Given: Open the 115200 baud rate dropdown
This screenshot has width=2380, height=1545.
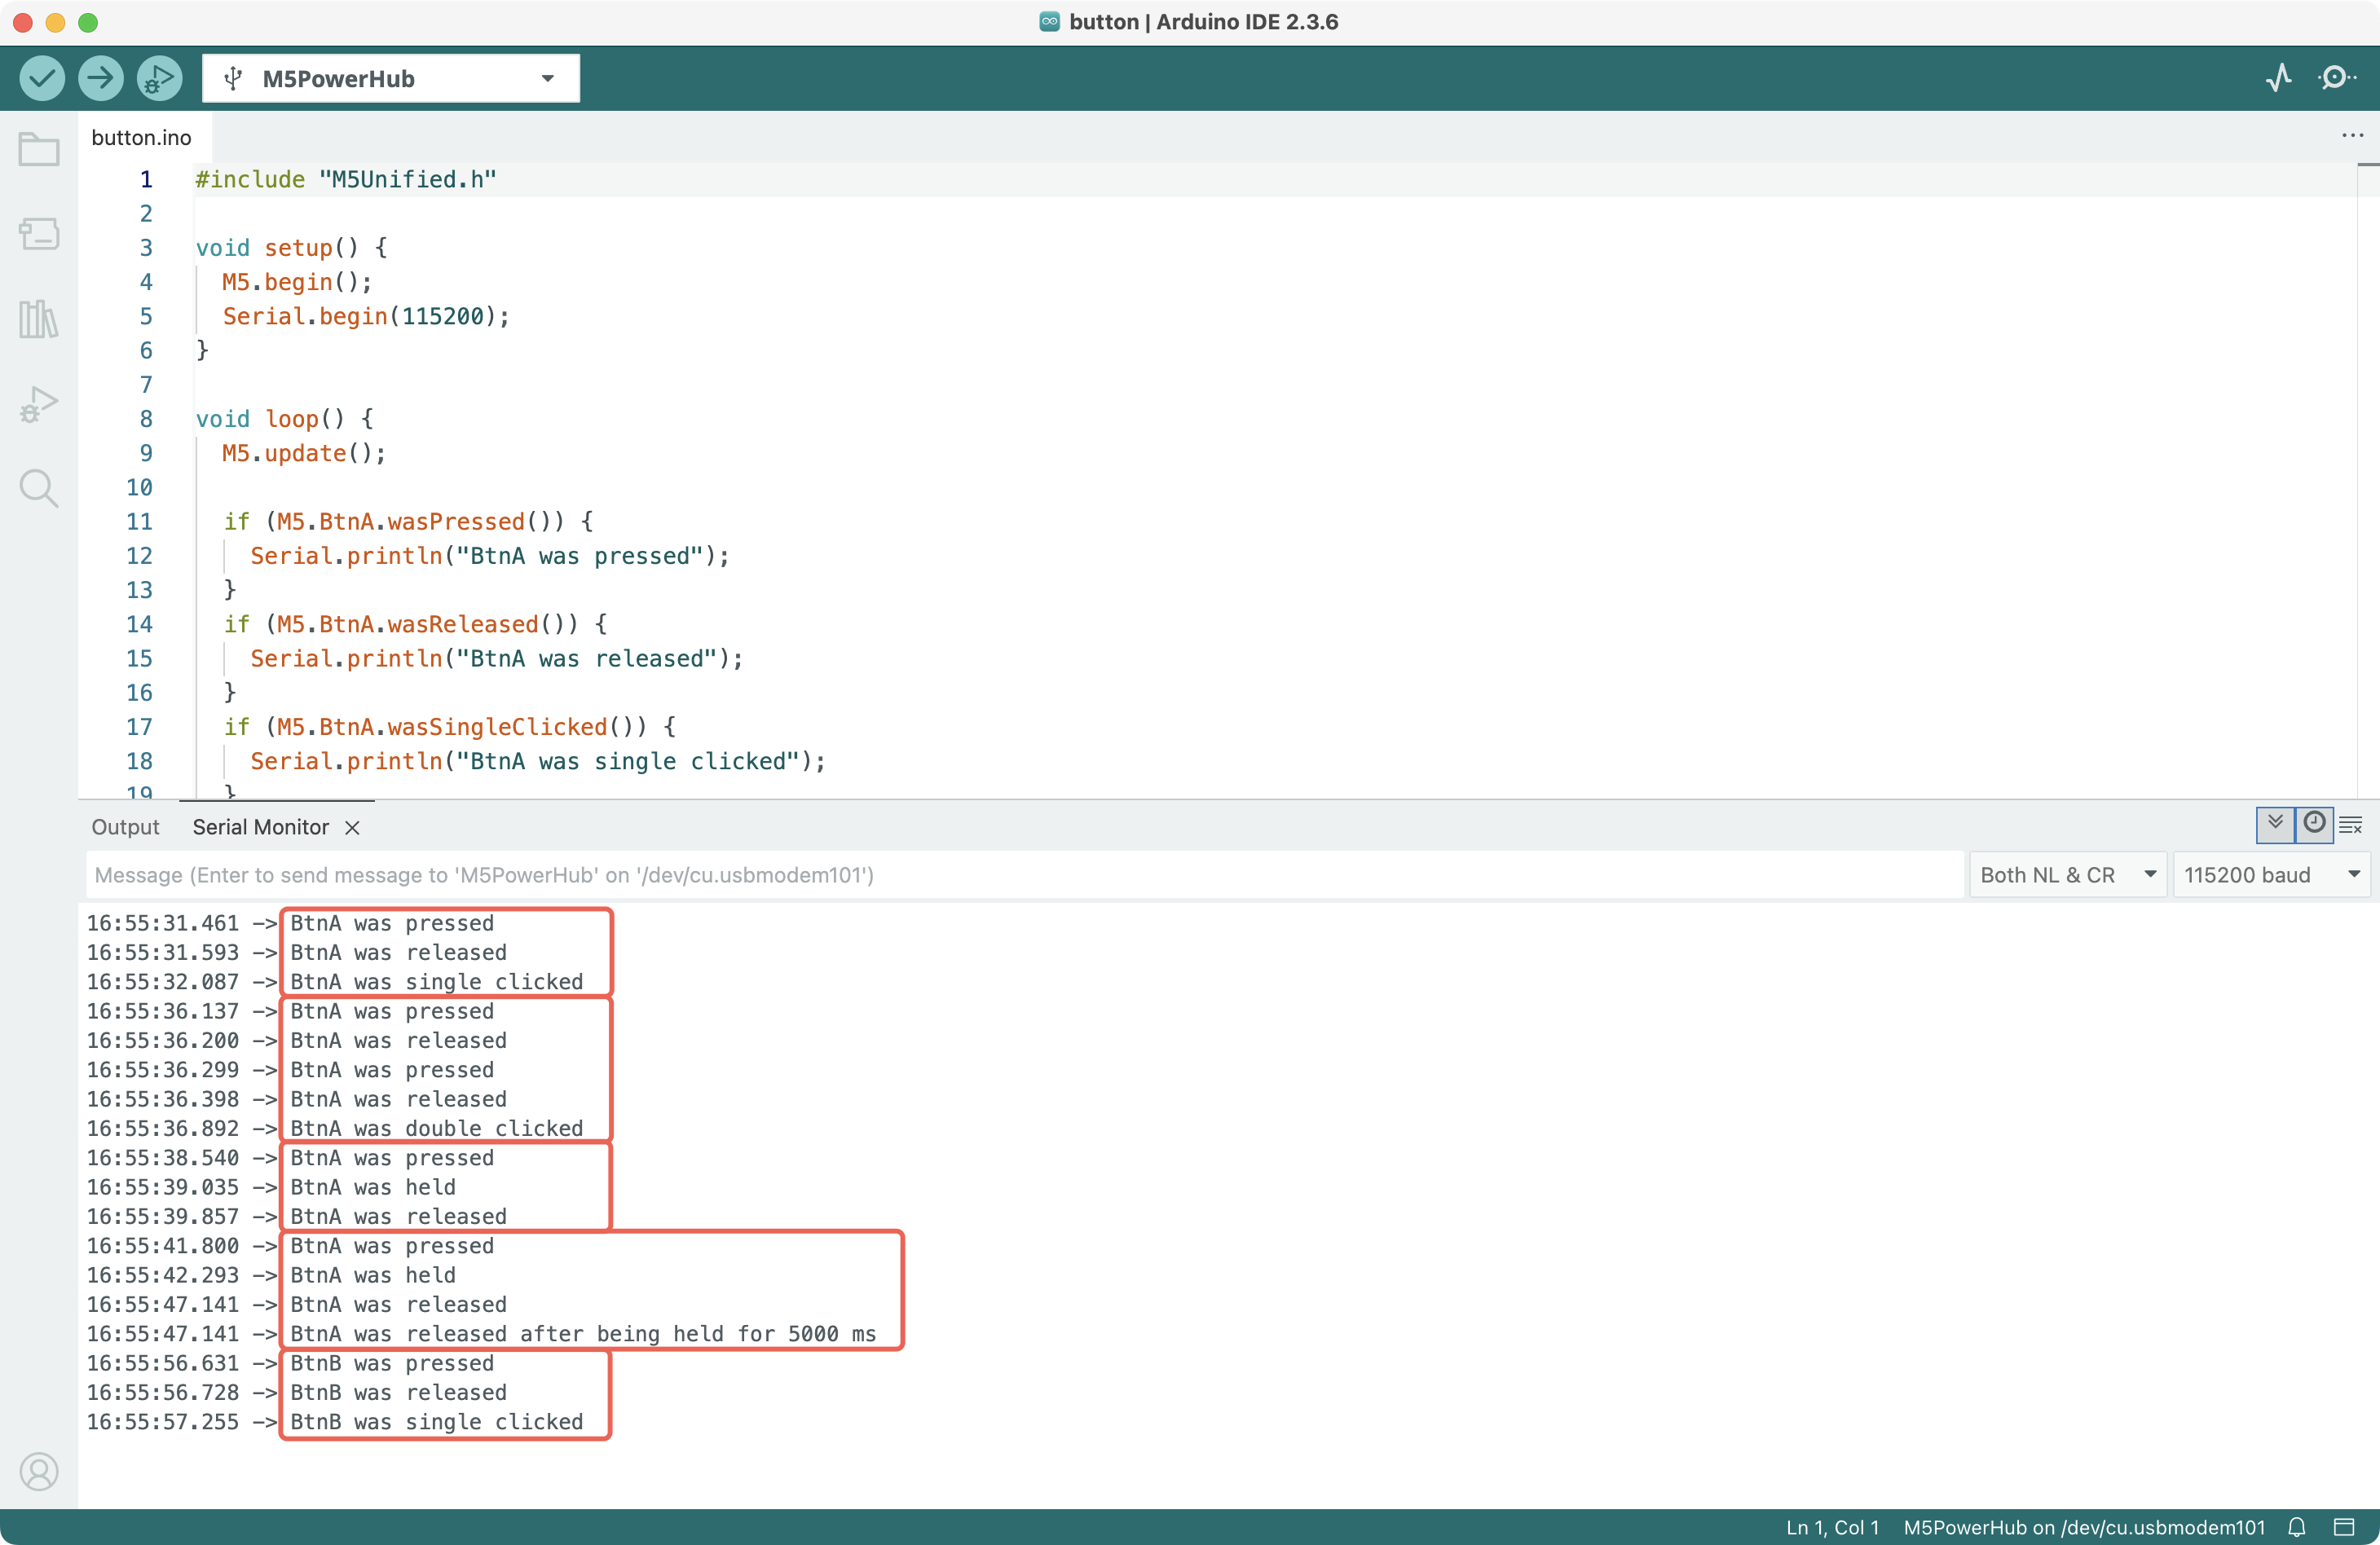Looking at the screenshot, I should coord(2271,875).
